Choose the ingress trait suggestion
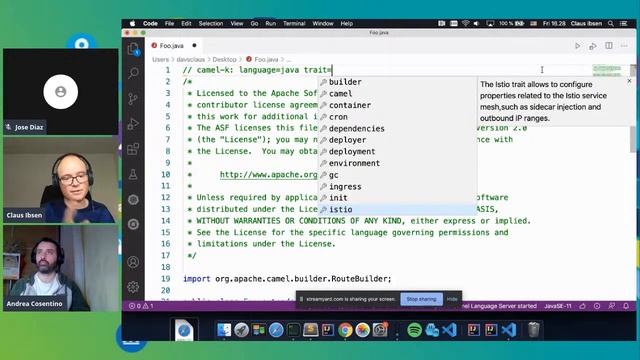 (397, 187)
